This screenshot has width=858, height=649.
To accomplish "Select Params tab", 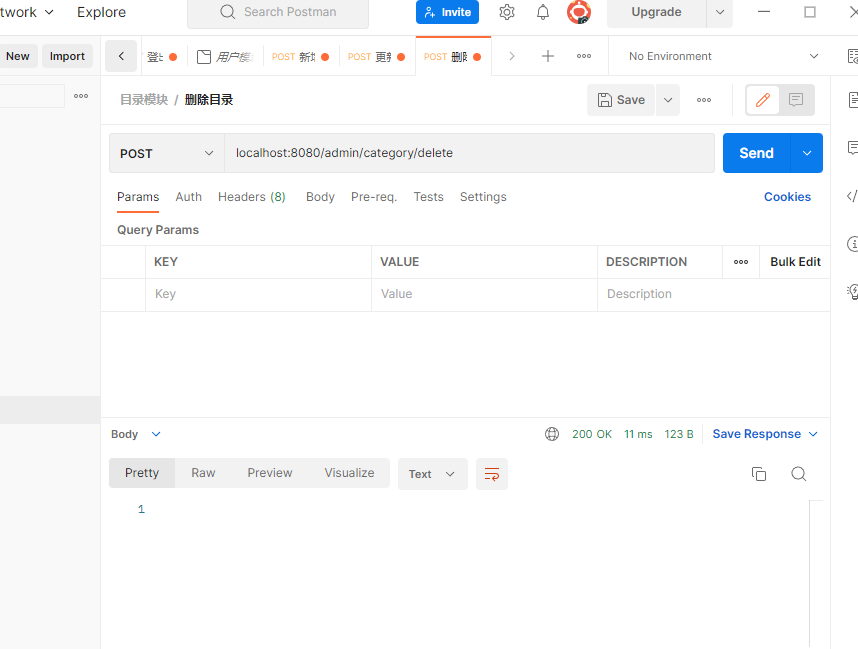I will tap(138, 197).
